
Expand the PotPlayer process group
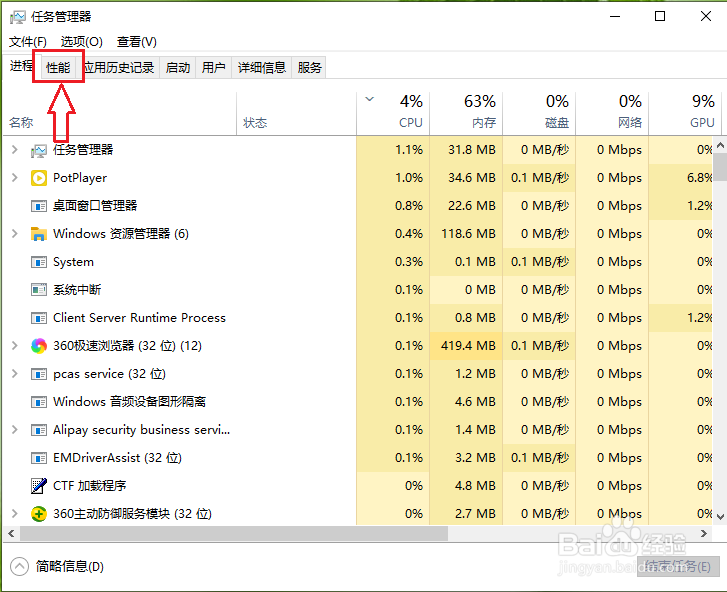(15, 178)
